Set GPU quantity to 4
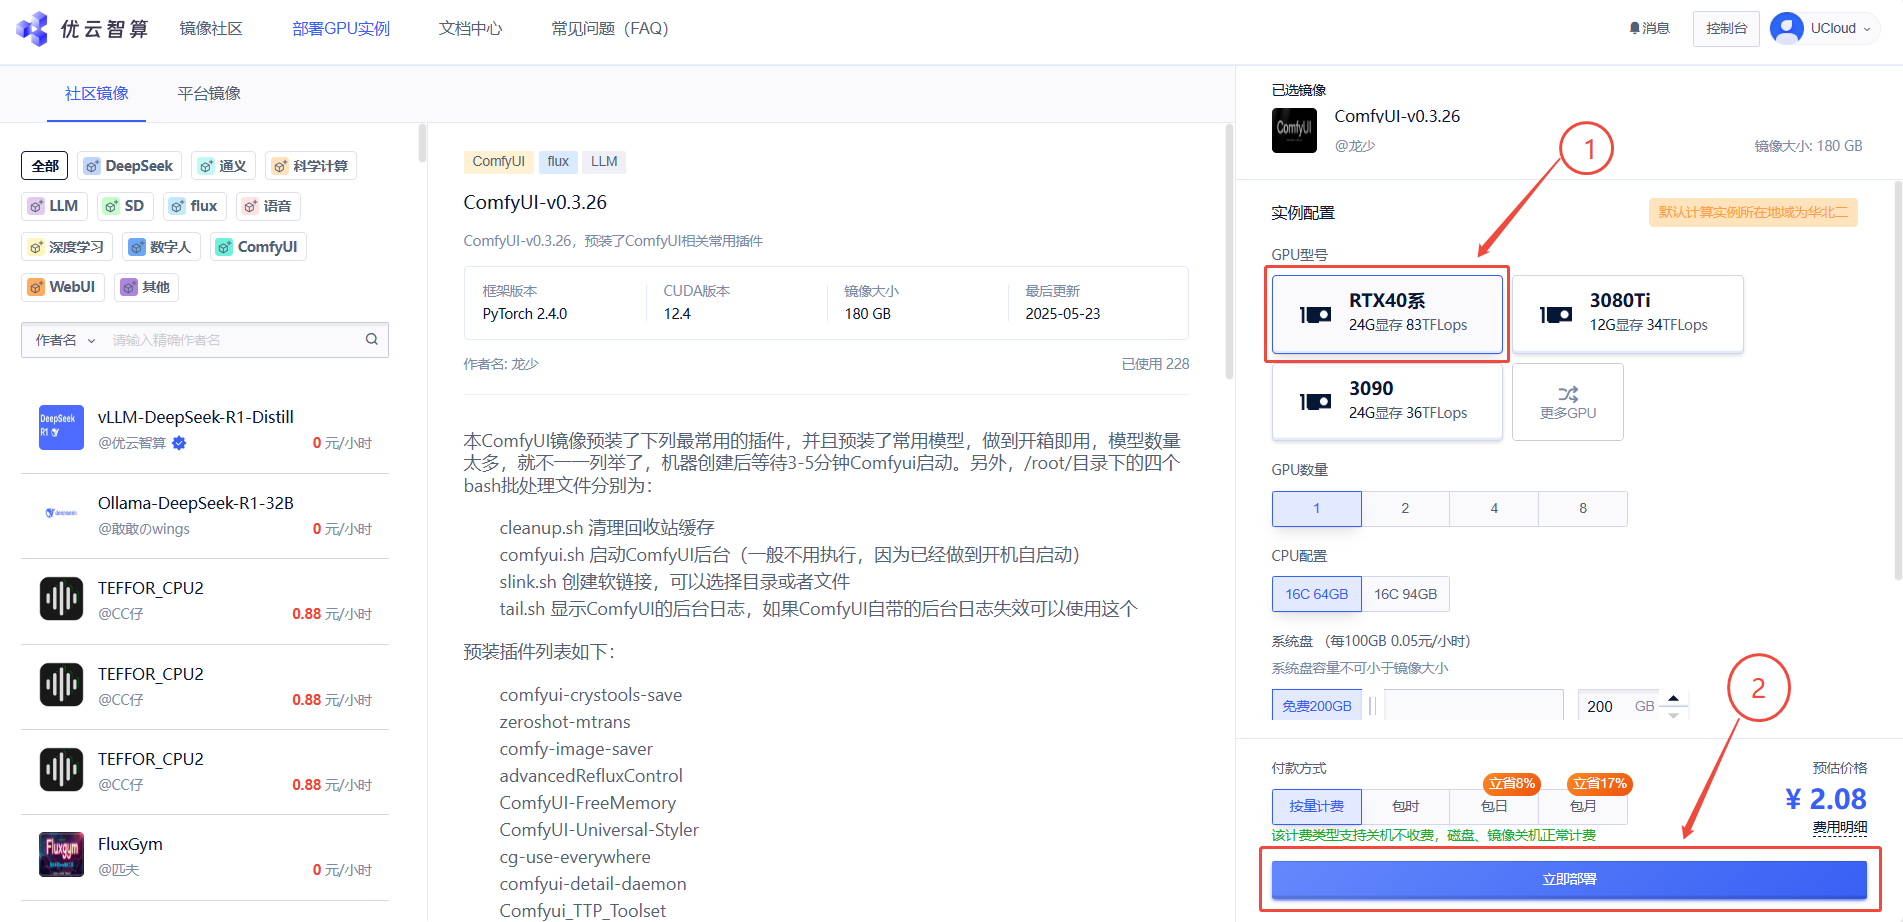Viewport: 1903px width, 922px height. point(1494,508)
